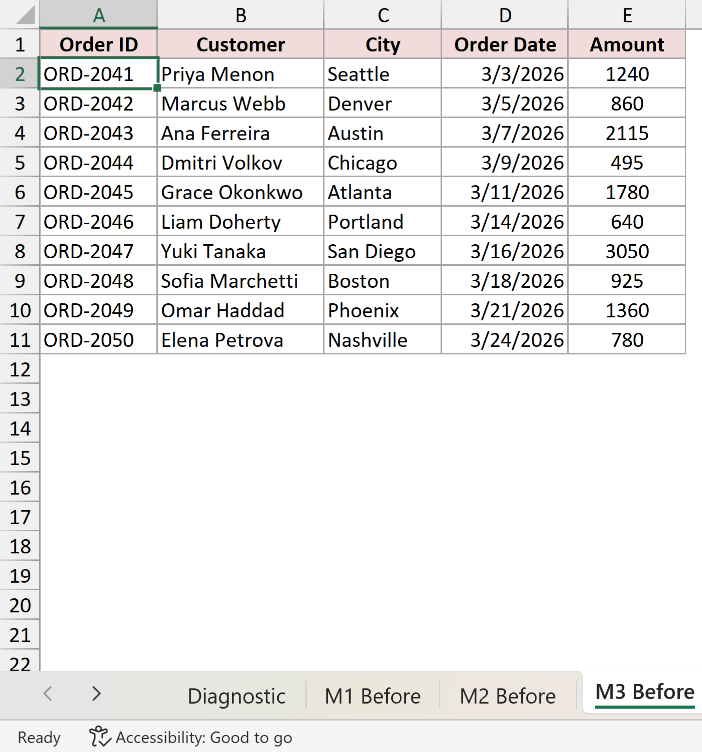Select column A header
This screenshot has width=702, height=752.
click(x=98, y=15)
